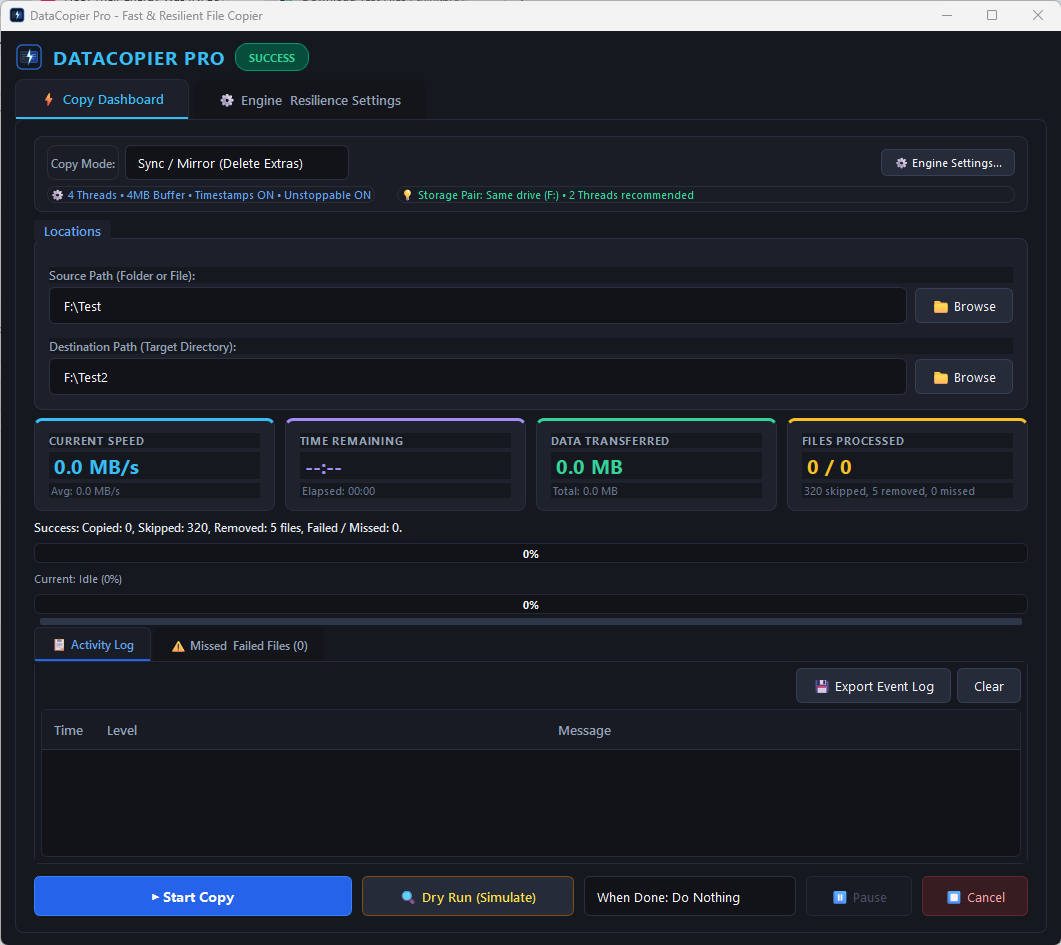Click the lightbulb icon beside Storage Pair hint
The height and width of the screenshot is (945, 1061).
coord(407,195)
